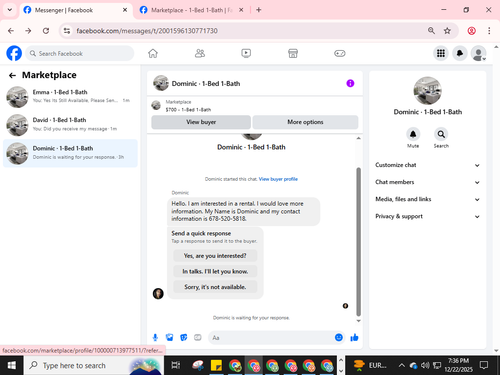
Task: Click the Windows taskbar search box
Action: click(93, 365)
